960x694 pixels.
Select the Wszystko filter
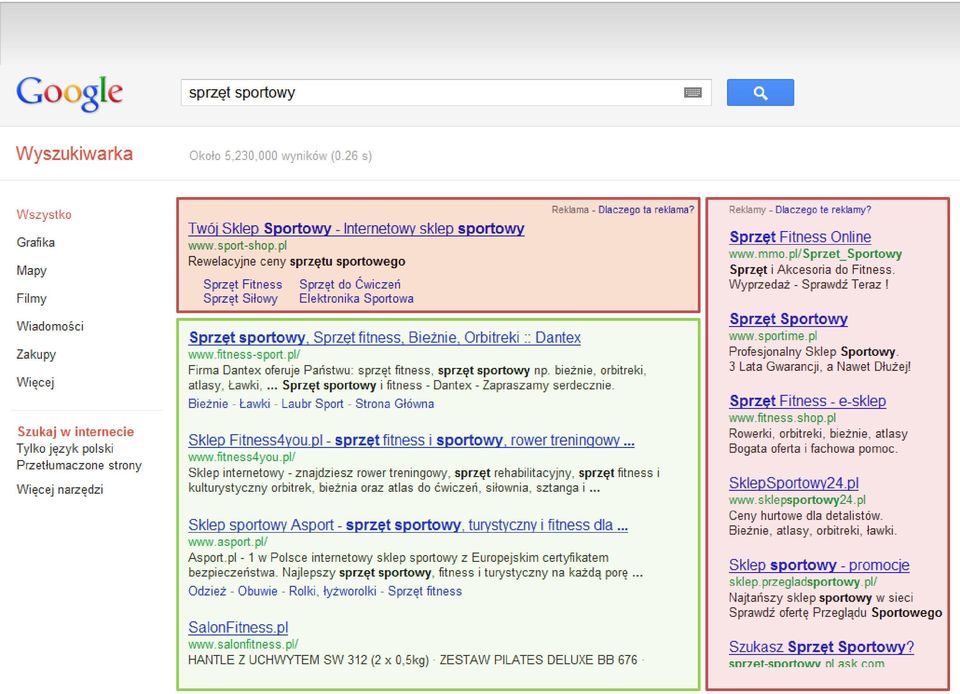pos(44,215)
